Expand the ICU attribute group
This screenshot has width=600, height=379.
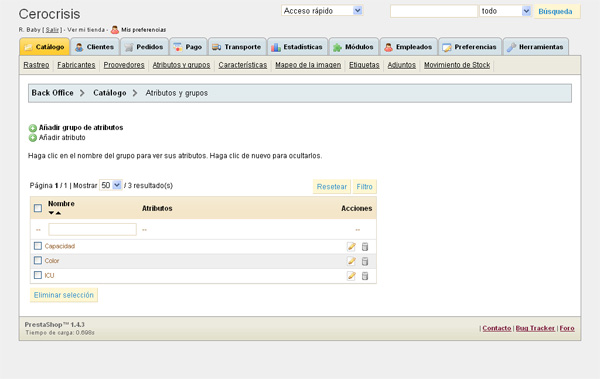[49, 275]
